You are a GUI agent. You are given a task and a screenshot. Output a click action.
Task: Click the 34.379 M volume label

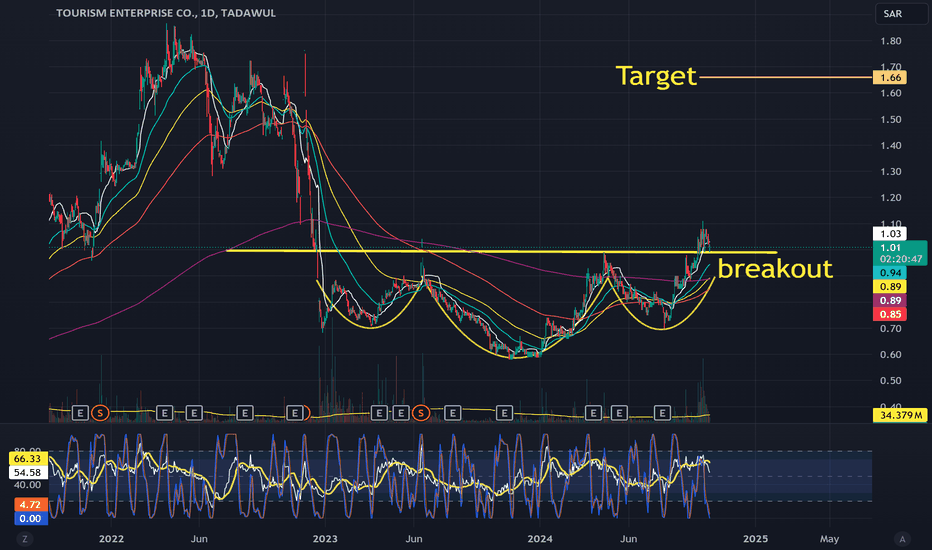(900, 415)
